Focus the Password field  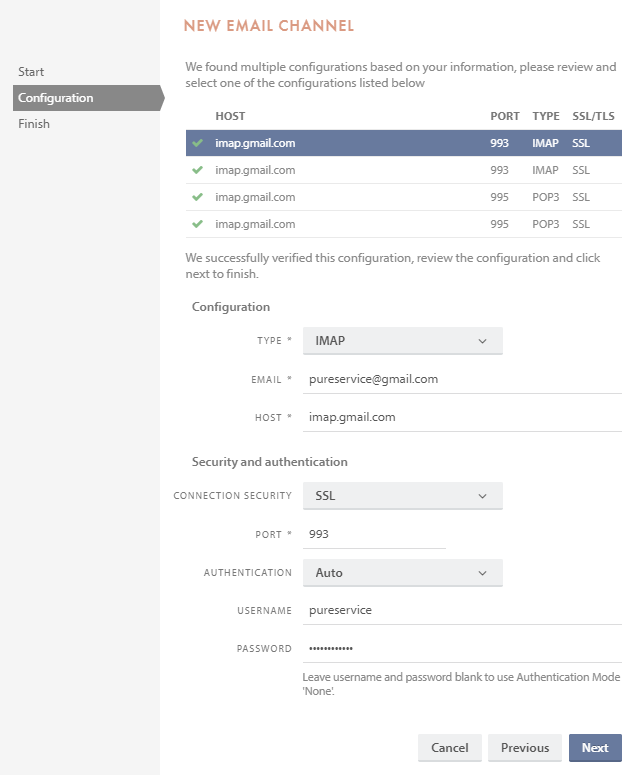462,648
